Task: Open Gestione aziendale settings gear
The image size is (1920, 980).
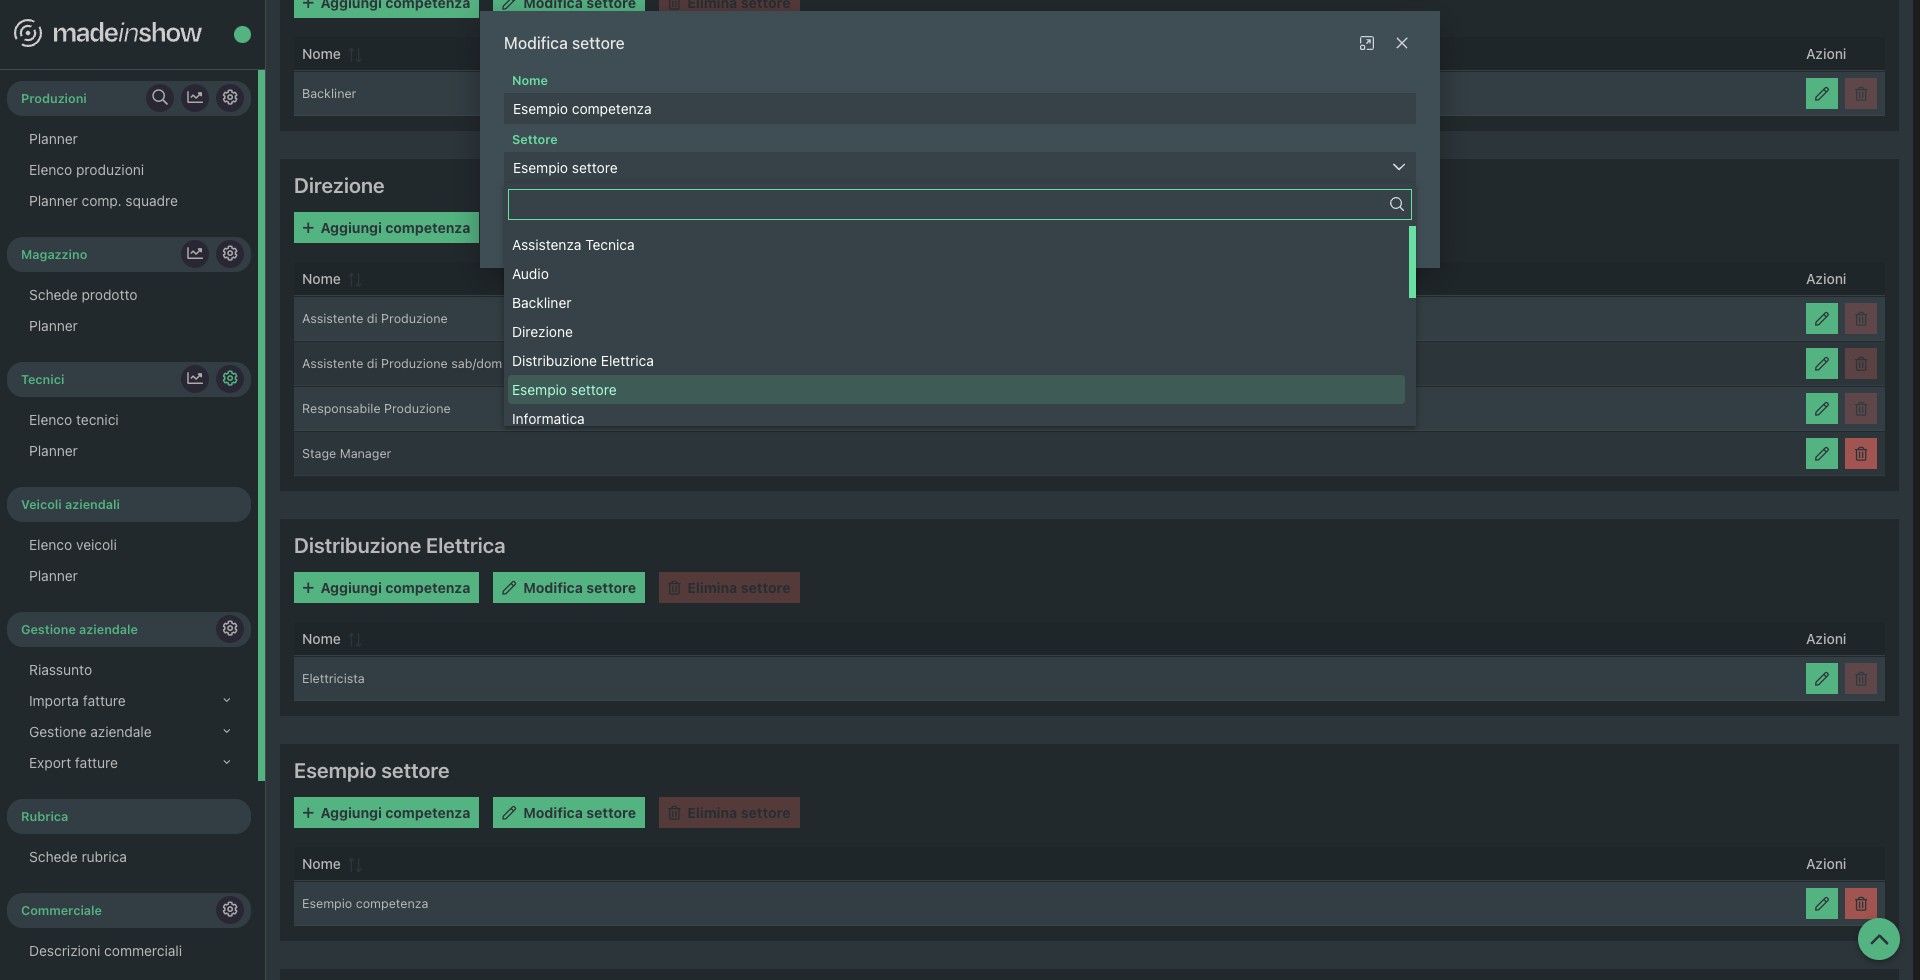Action: pyautogui.click(x=230, y=629)
